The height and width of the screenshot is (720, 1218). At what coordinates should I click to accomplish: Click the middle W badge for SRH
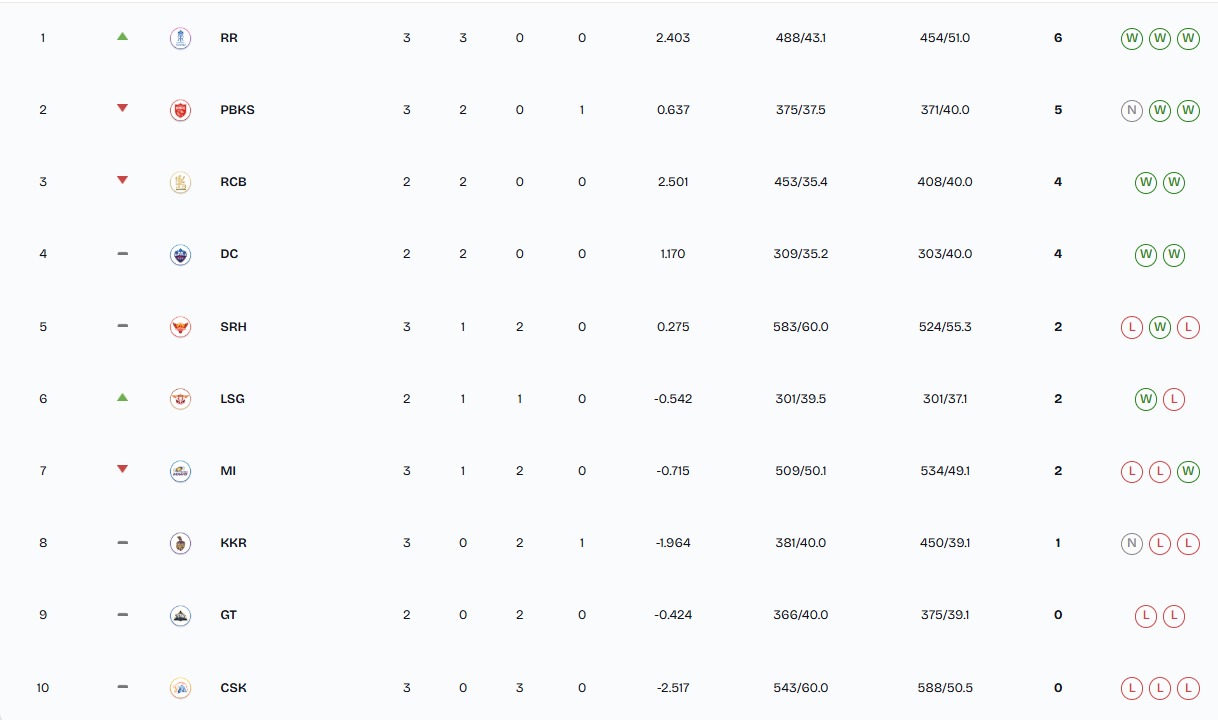coord(1160,327)
